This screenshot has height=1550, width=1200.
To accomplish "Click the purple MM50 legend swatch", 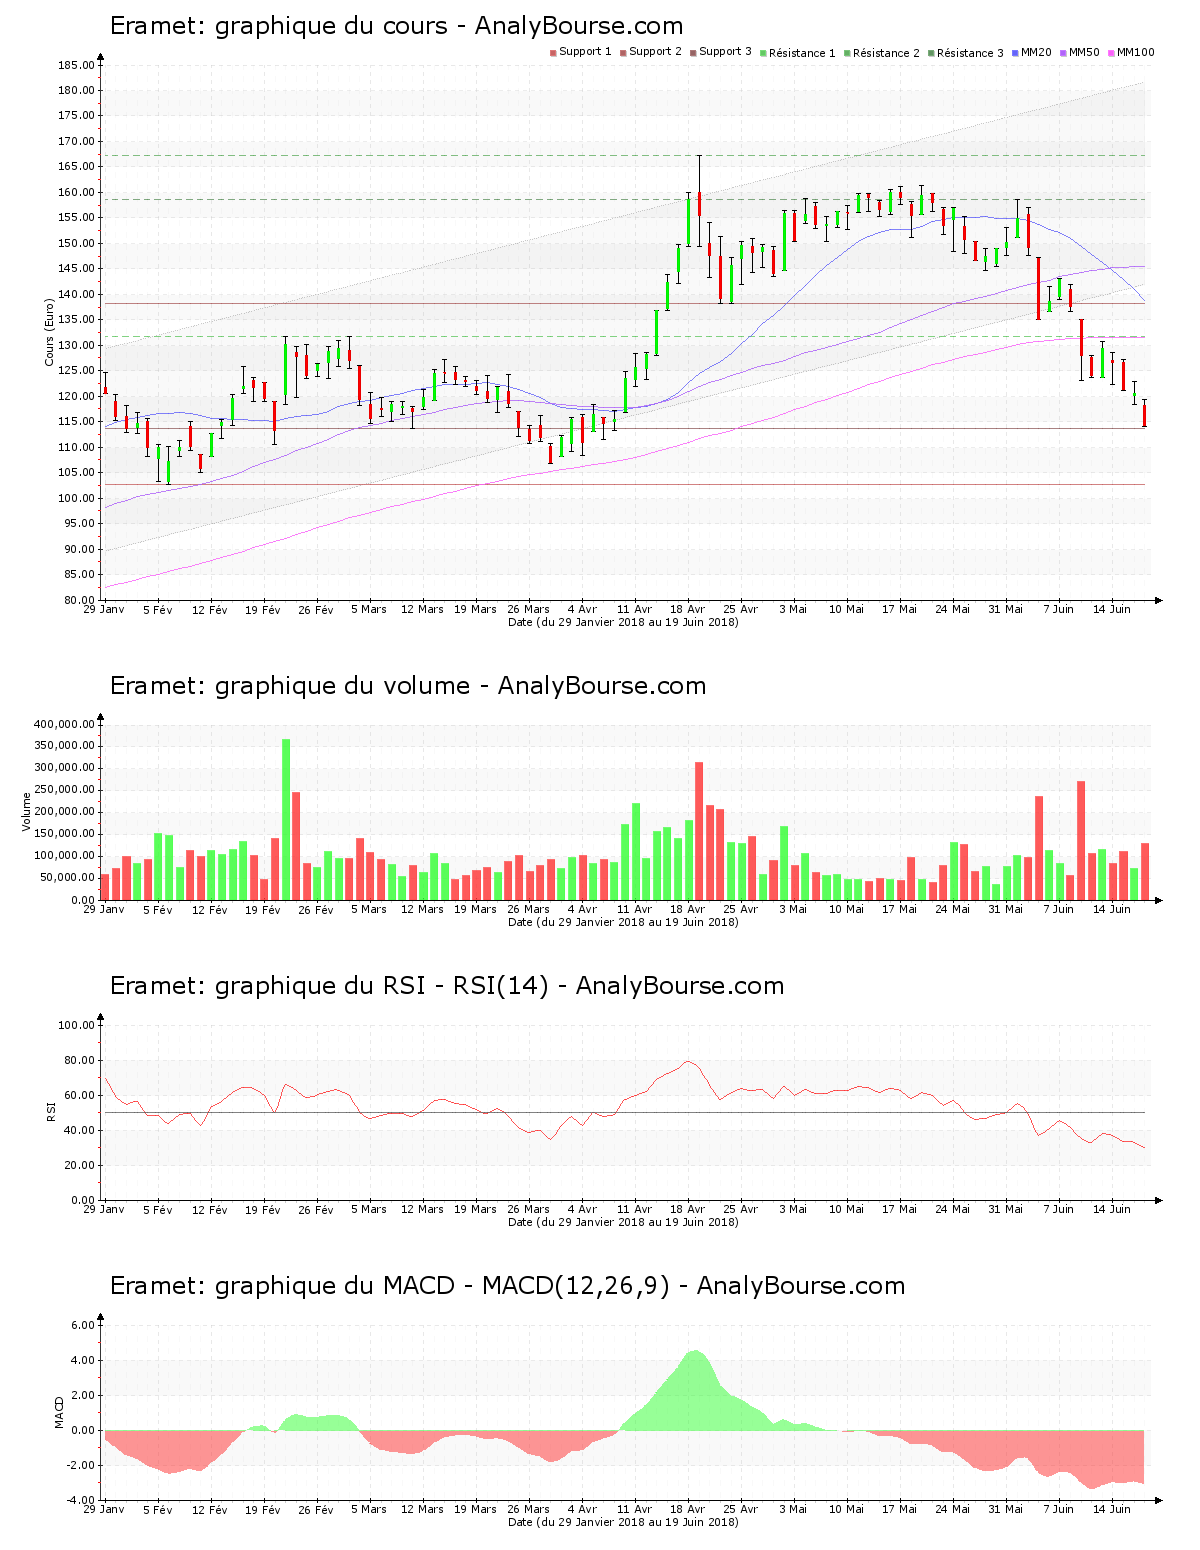I will (x=1064, y=52).
